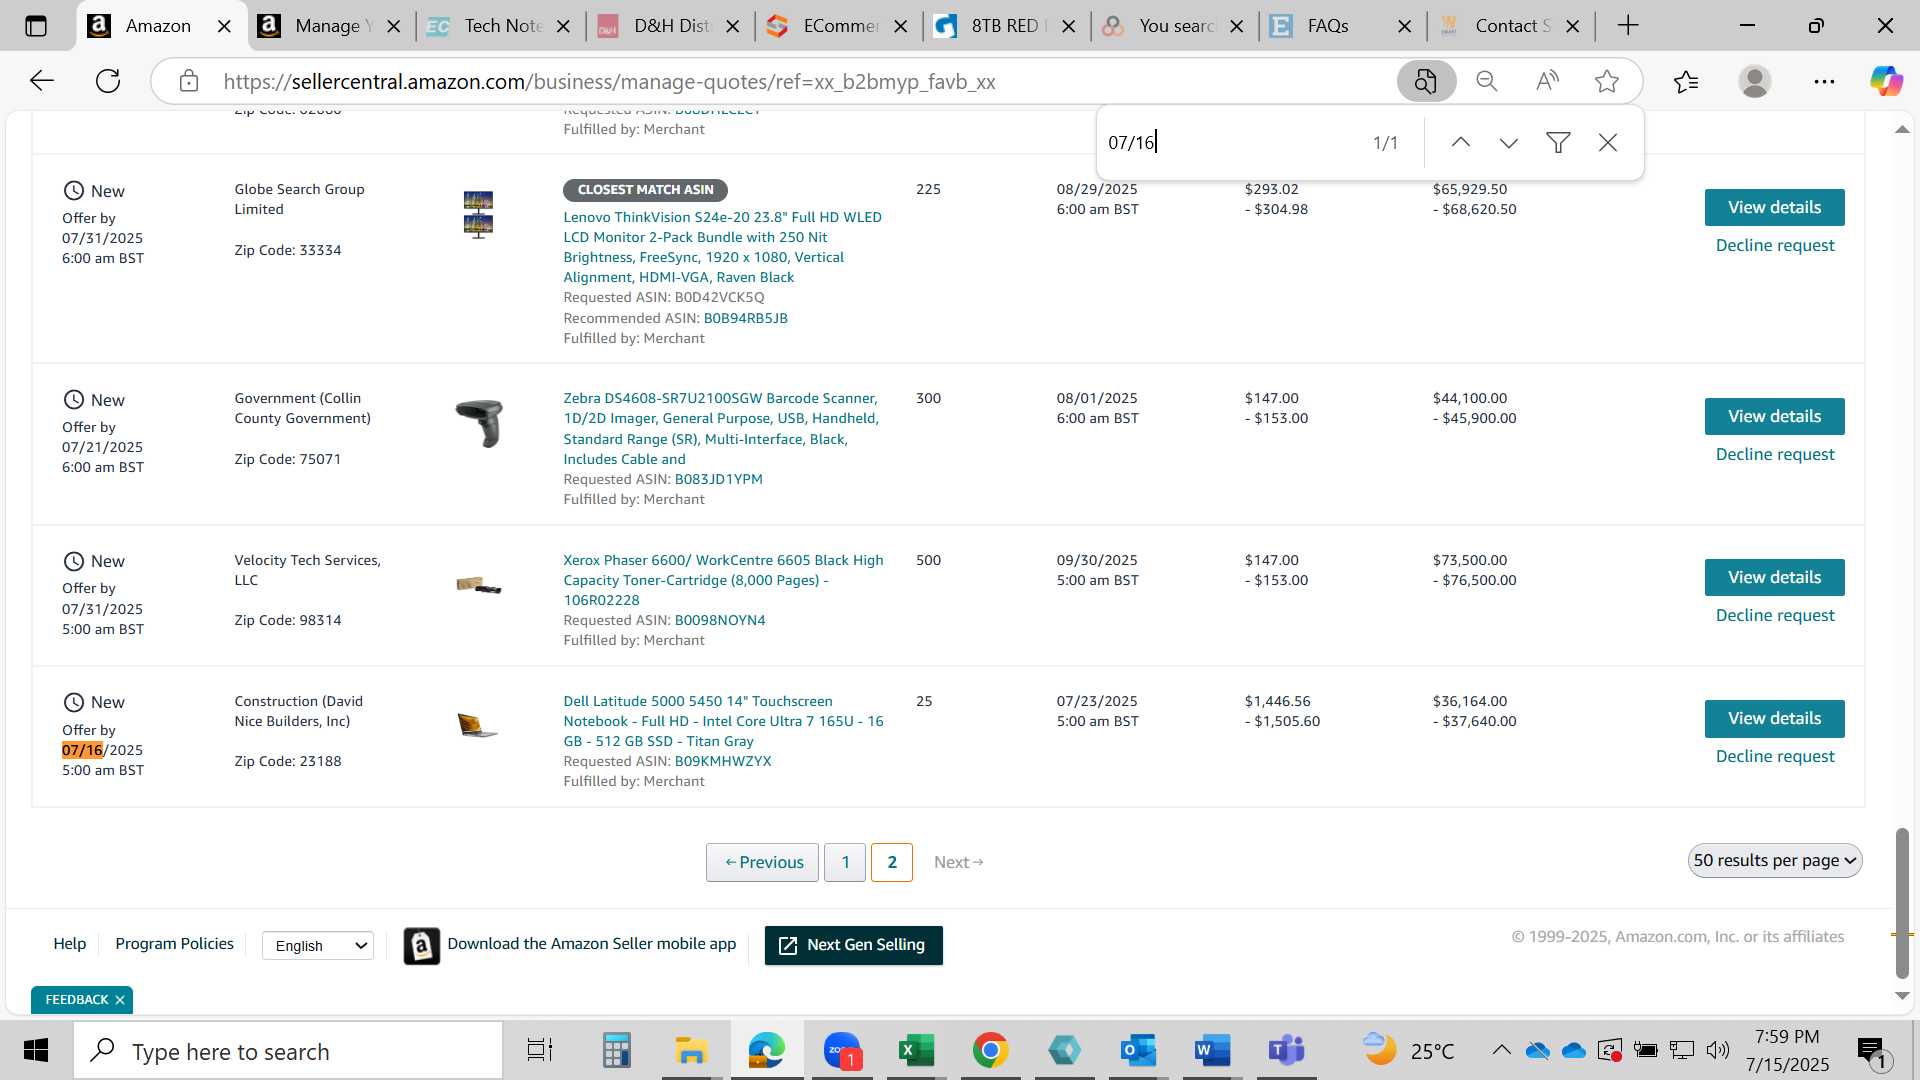Open Word from taskbar
This screenshot has width=1920, height=1080.
(x=1212, y=1050)
